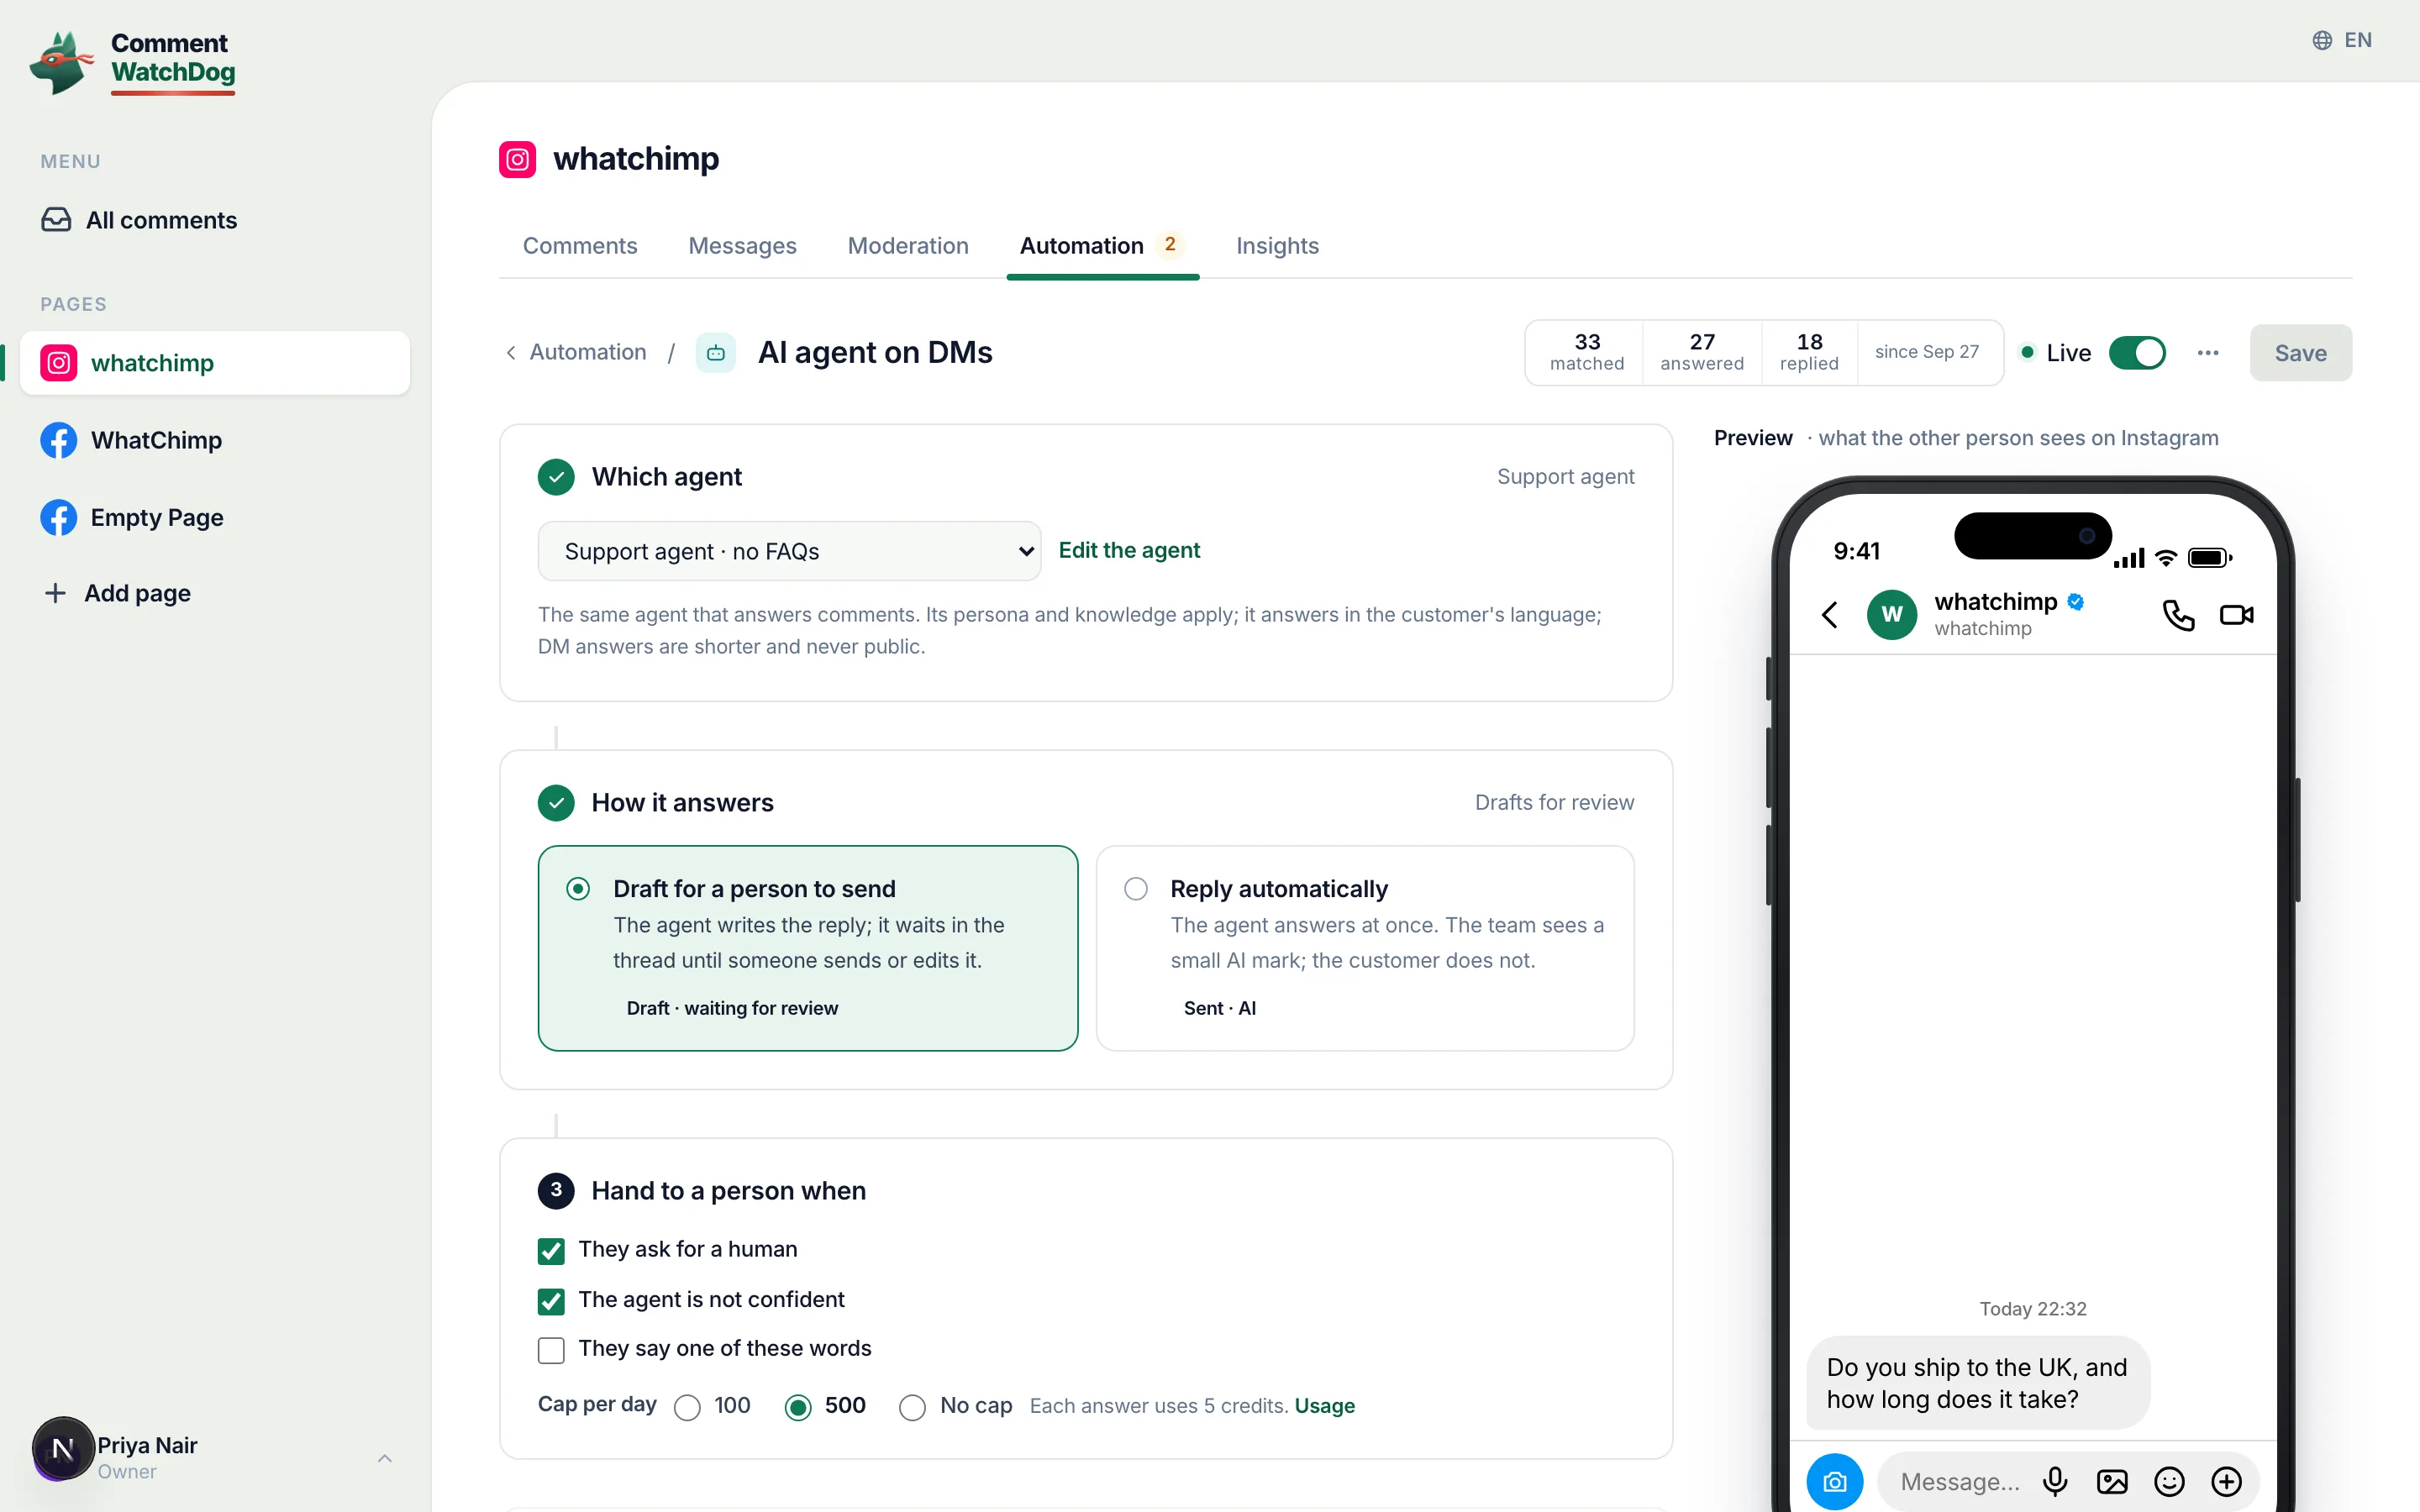Click the green check beside Which agent

tap(556, 477)
